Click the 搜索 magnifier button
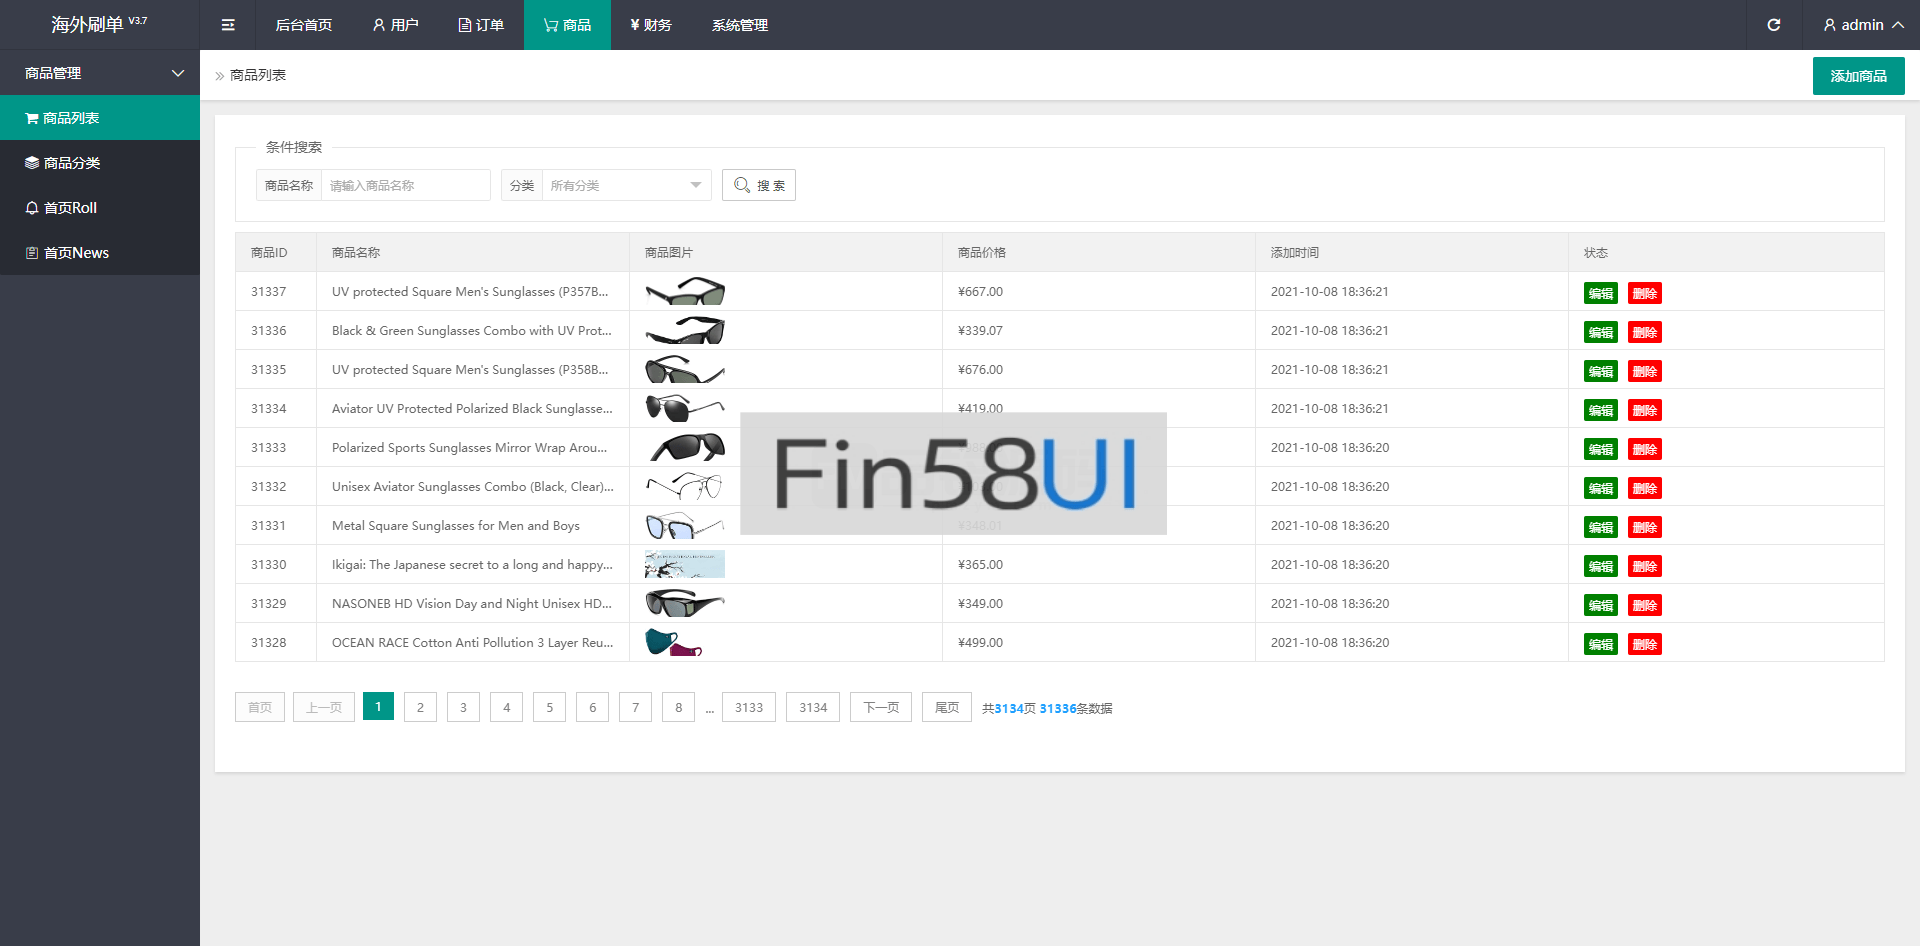 tap(759, 185)
